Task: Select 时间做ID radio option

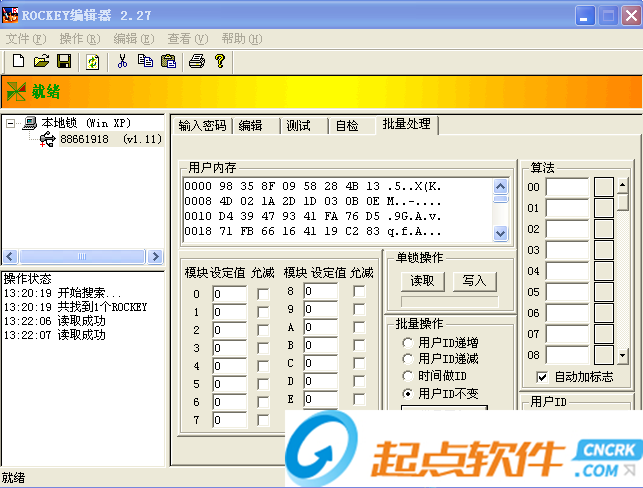Action: [435, 376]
